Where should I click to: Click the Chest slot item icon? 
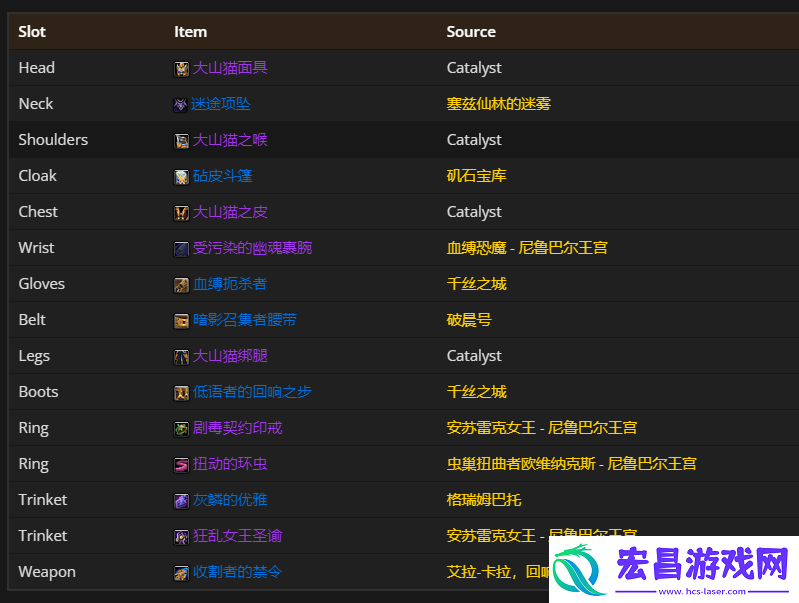pyautogui.click(x=181, y=213)
